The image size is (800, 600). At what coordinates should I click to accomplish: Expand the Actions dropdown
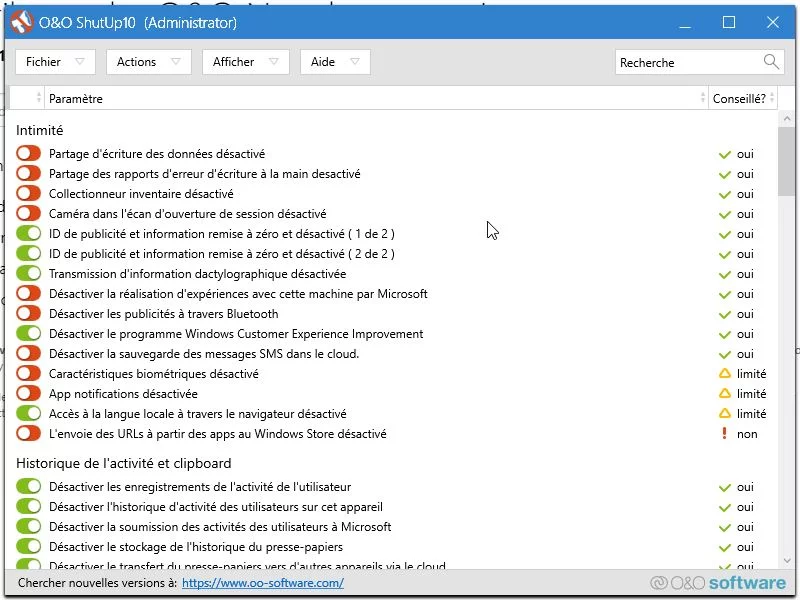148,62
